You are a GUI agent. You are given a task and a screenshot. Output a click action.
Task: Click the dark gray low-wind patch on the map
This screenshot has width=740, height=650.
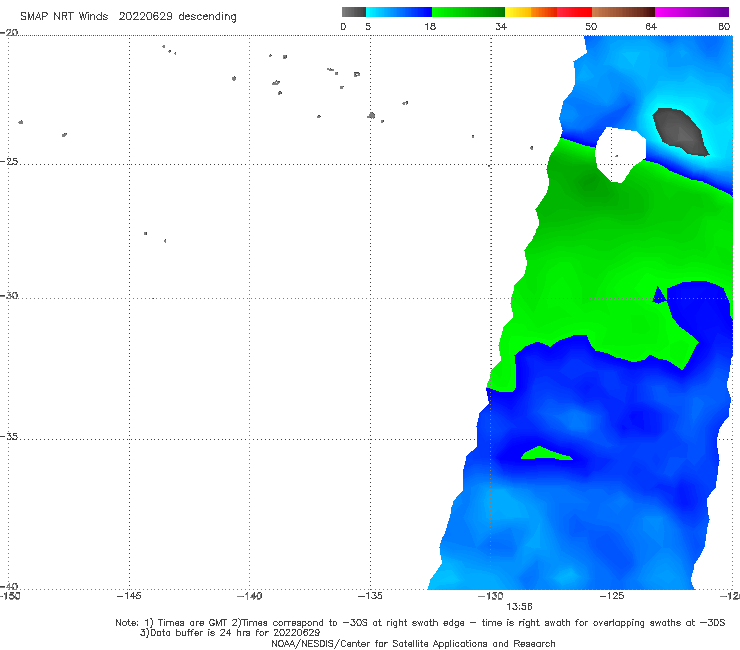(x=680, y=131)
